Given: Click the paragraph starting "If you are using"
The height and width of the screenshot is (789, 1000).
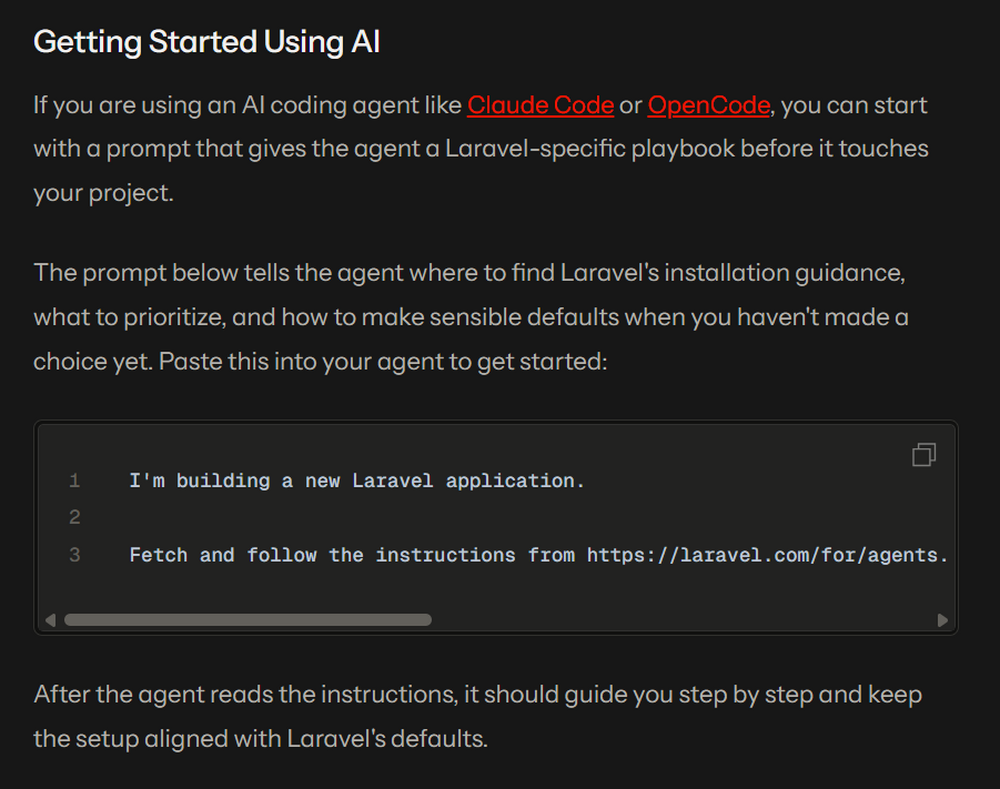Looking at the screenshot, I should click(480, 149).
